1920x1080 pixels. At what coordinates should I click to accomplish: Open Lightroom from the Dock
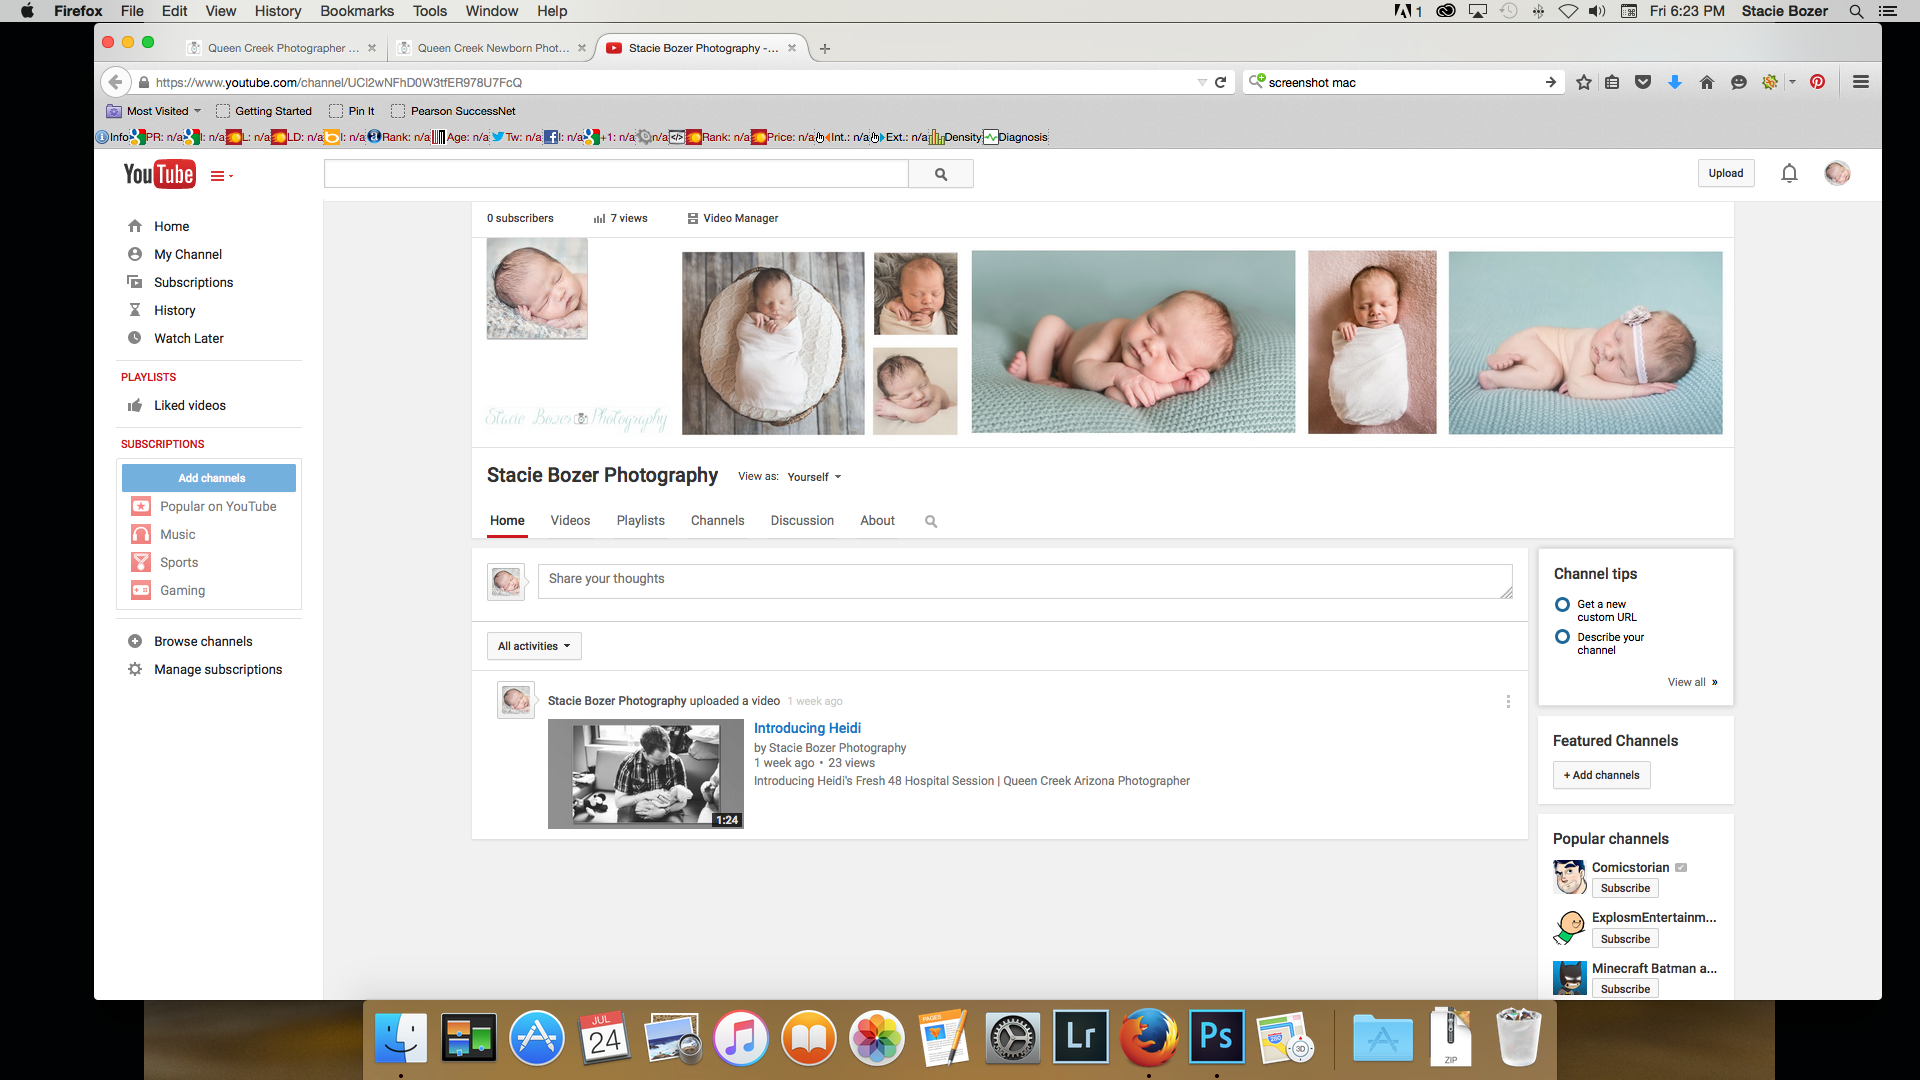click(x=1080, y=1037)
